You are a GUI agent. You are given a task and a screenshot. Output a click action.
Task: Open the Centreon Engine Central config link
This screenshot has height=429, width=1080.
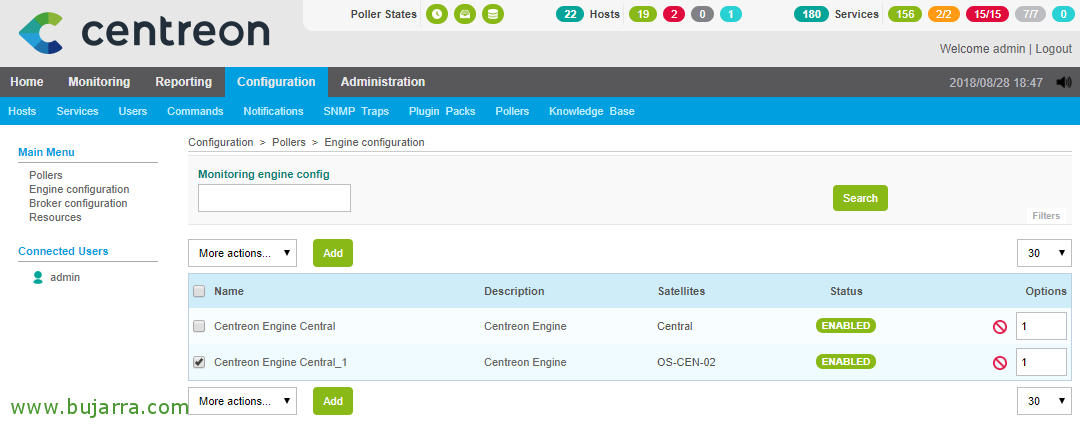point(275,326)
